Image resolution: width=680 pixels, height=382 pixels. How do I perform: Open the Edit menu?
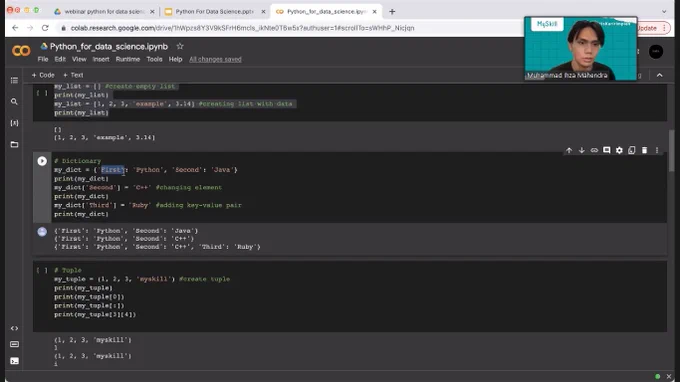pyautogui.click(x=60, y=59)
